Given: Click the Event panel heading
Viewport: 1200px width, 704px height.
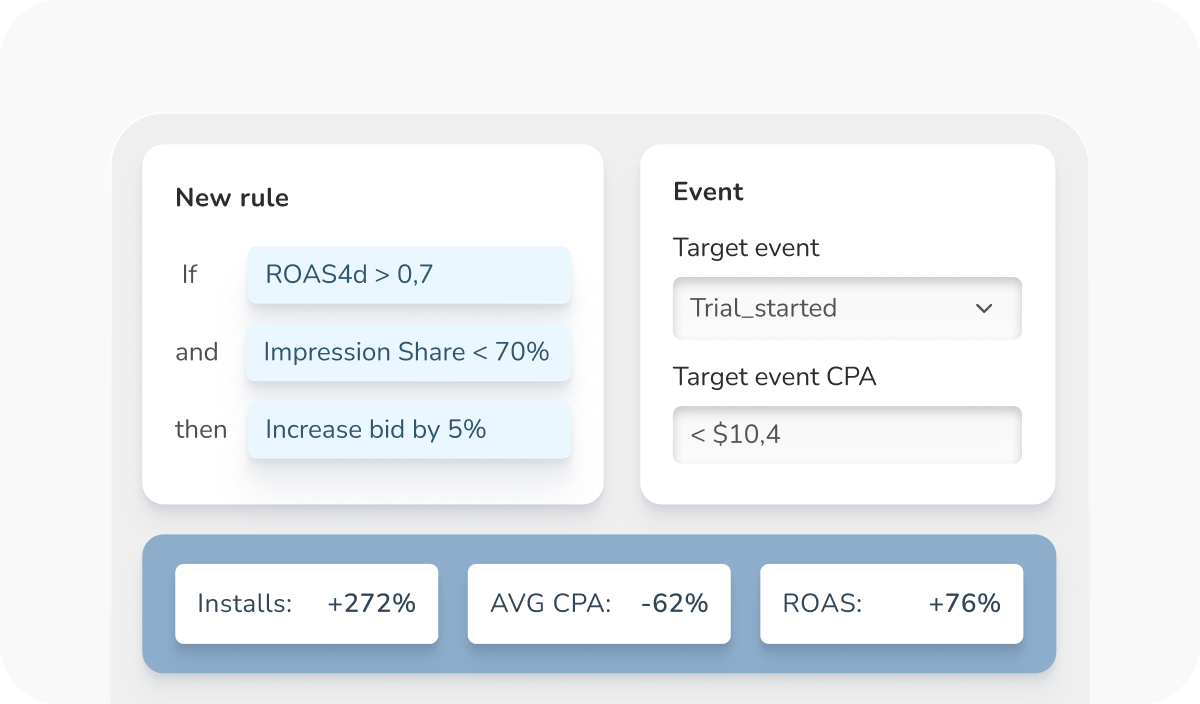Looking at the screenshot, I should pyautogui.click(x=708, y=192).
